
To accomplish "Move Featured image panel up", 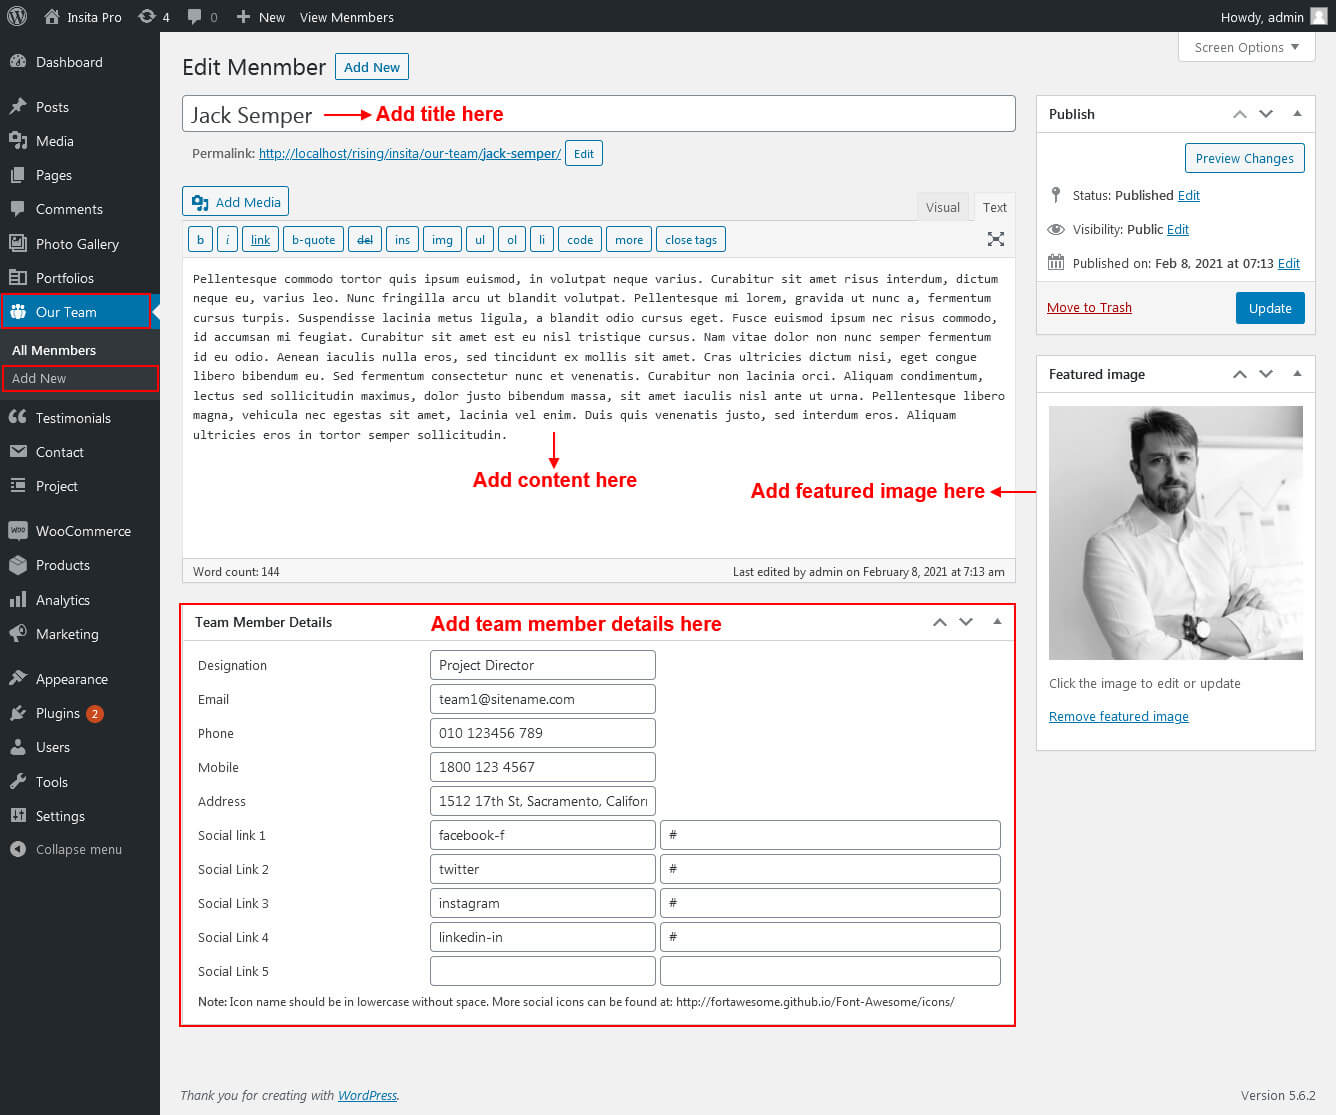I will tap(1240, 374).
